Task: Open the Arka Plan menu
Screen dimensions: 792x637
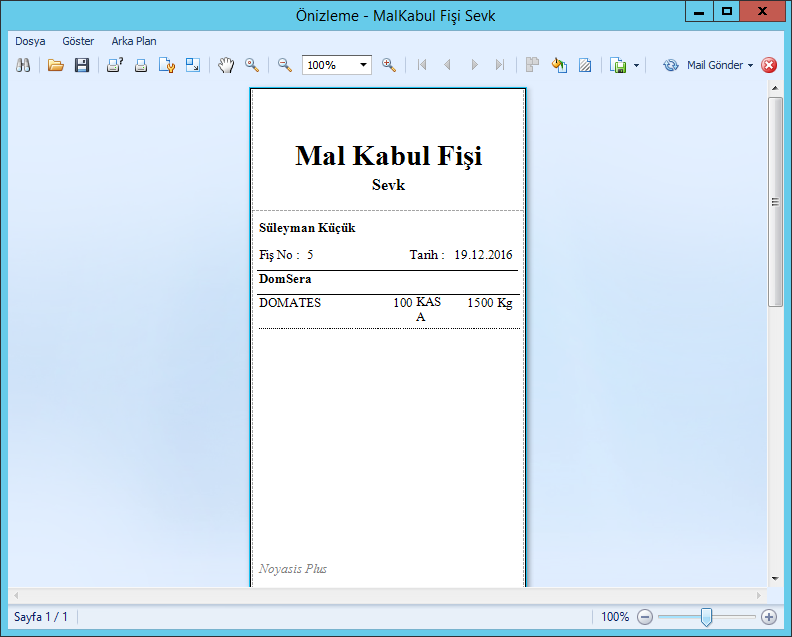Action: [x=134, y=41]
